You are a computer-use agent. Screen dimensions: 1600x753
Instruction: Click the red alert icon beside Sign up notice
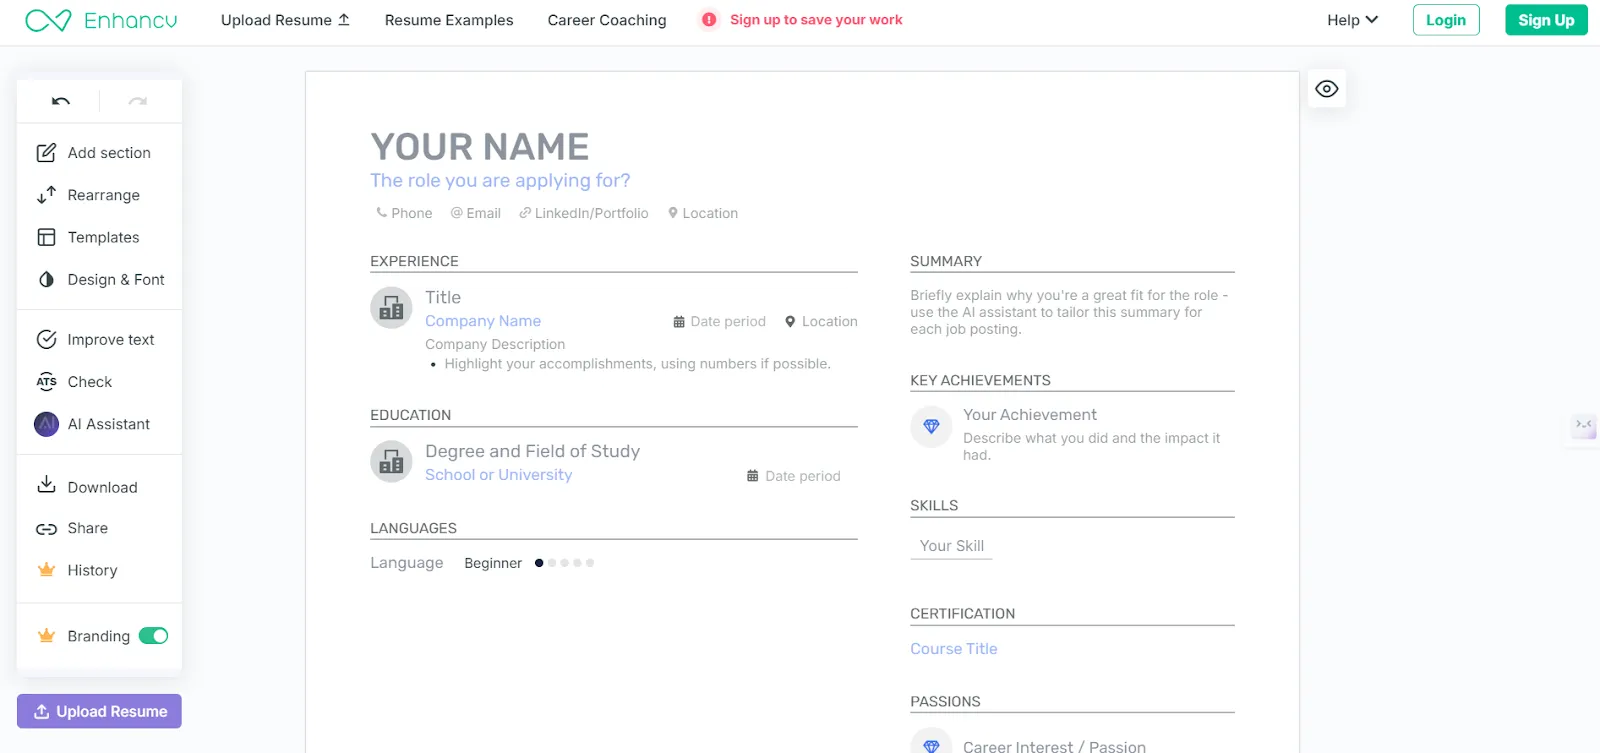709,20
